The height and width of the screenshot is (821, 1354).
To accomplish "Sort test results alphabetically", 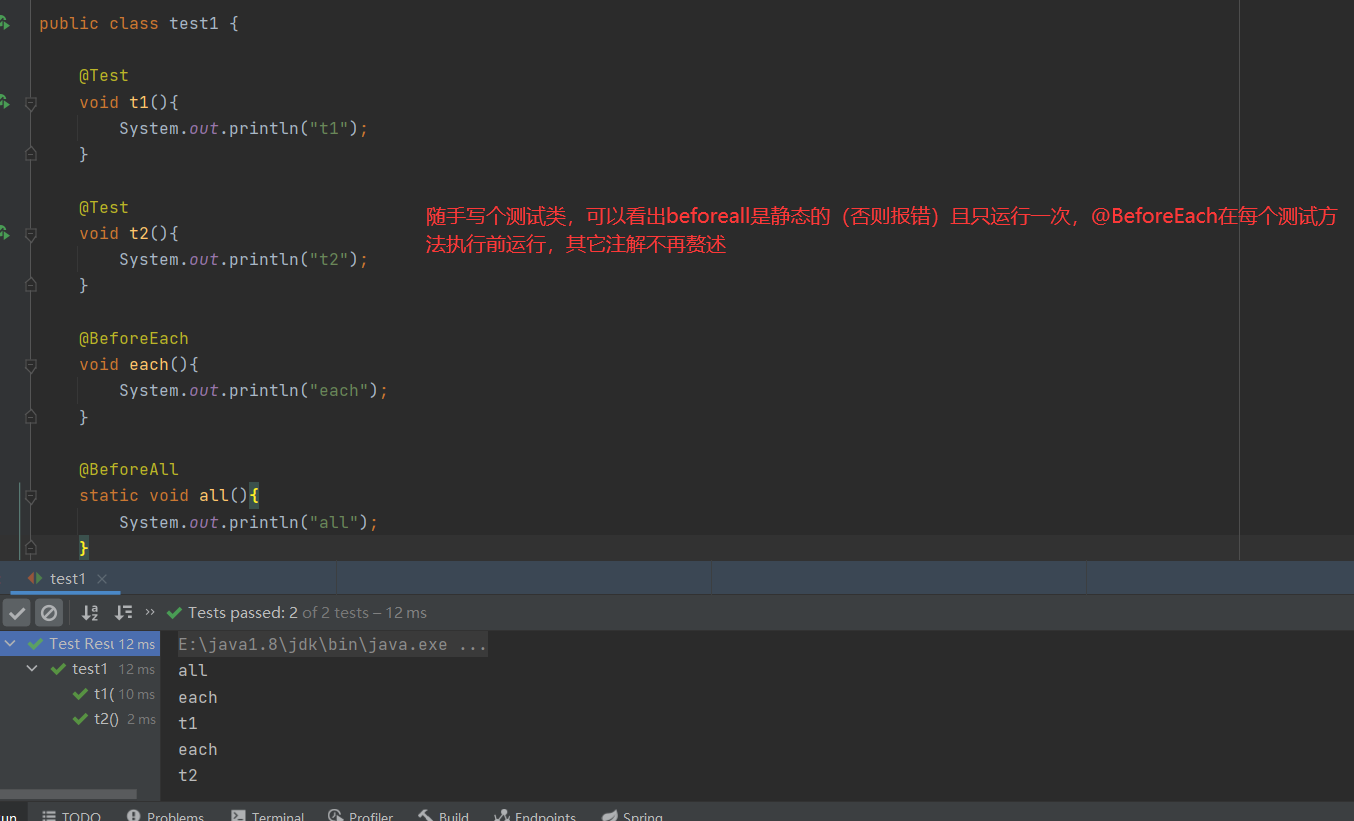I will click(x=90, y=613).
